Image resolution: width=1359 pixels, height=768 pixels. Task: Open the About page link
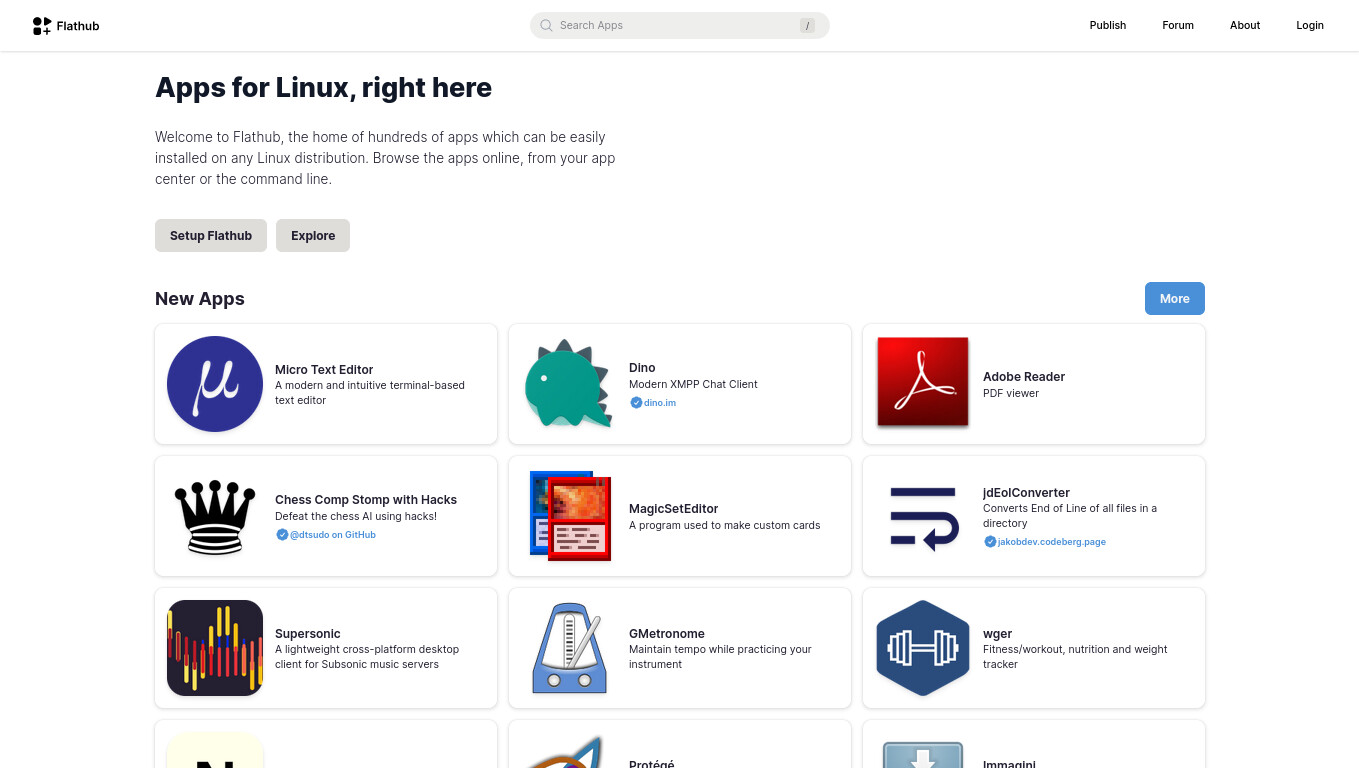[1244, 26]
